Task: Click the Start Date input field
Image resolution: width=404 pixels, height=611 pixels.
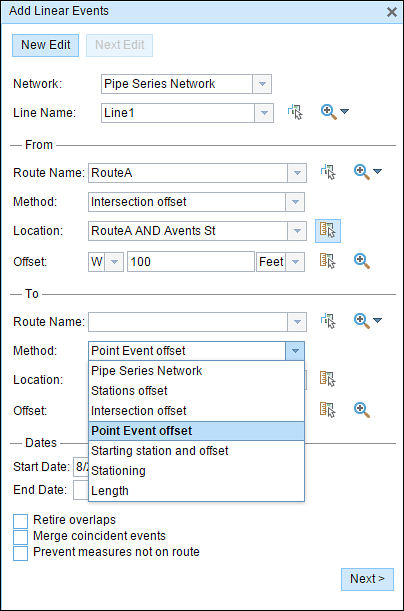Action: [x=81, y=466]
